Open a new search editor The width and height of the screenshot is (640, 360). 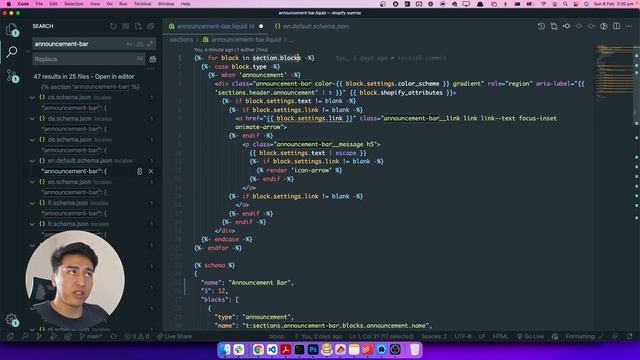point(138,26)
